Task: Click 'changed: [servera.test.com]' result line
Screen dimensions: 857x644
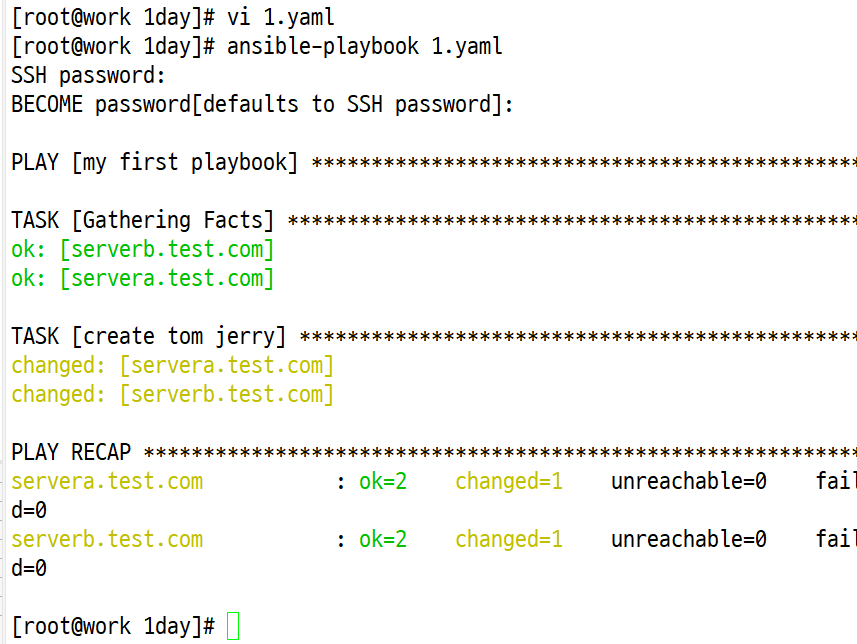Action: [x=172, y=365]
